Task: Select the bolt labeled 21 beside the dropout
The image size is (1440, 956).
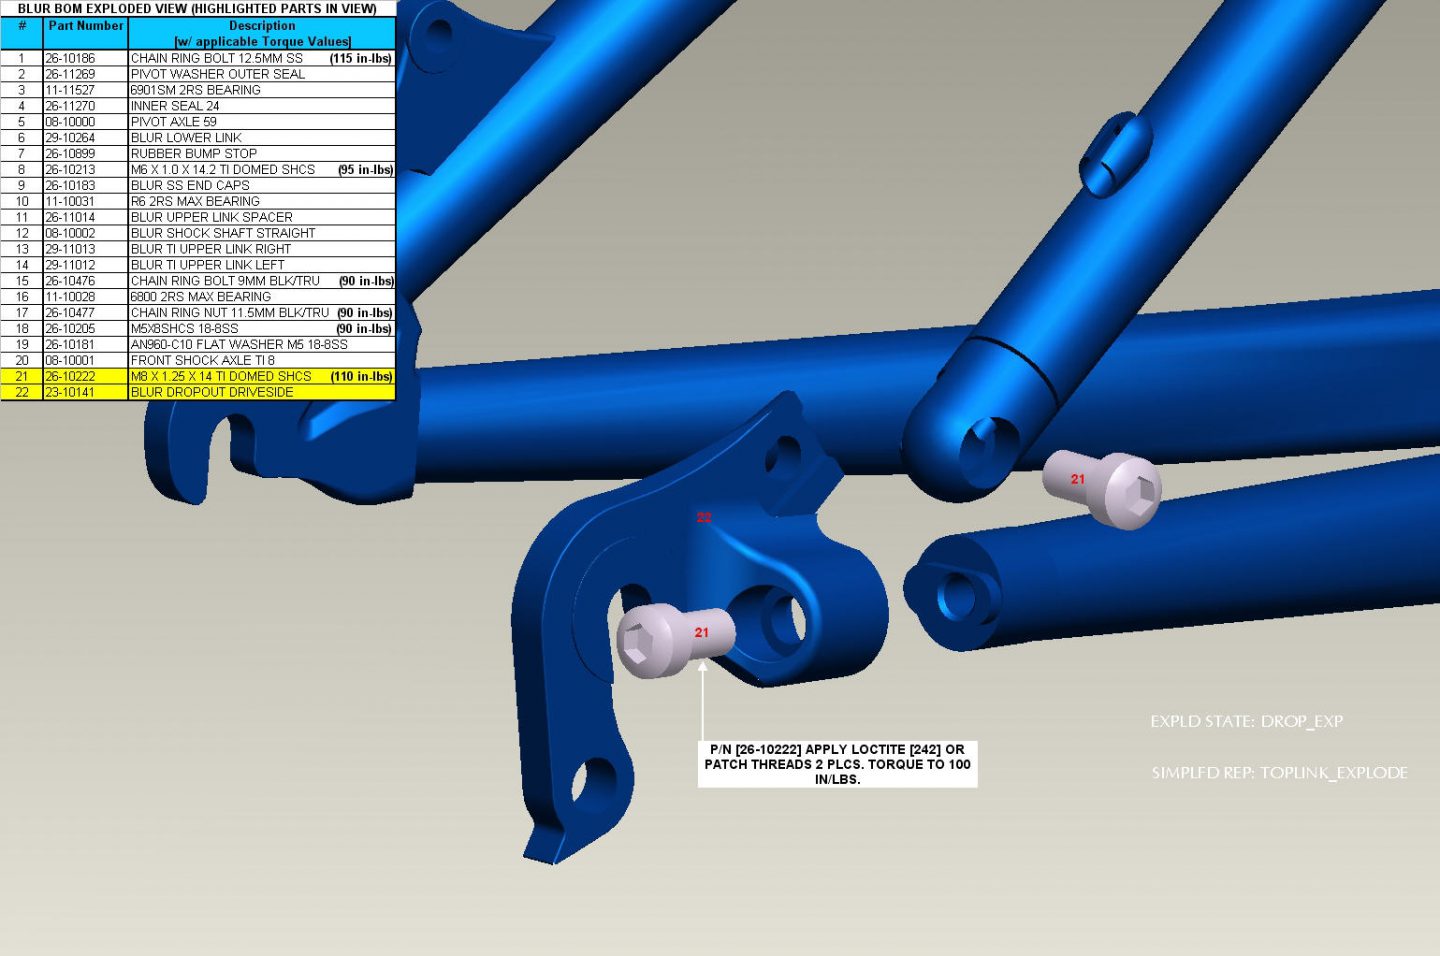Action: [x=671, y=637]
